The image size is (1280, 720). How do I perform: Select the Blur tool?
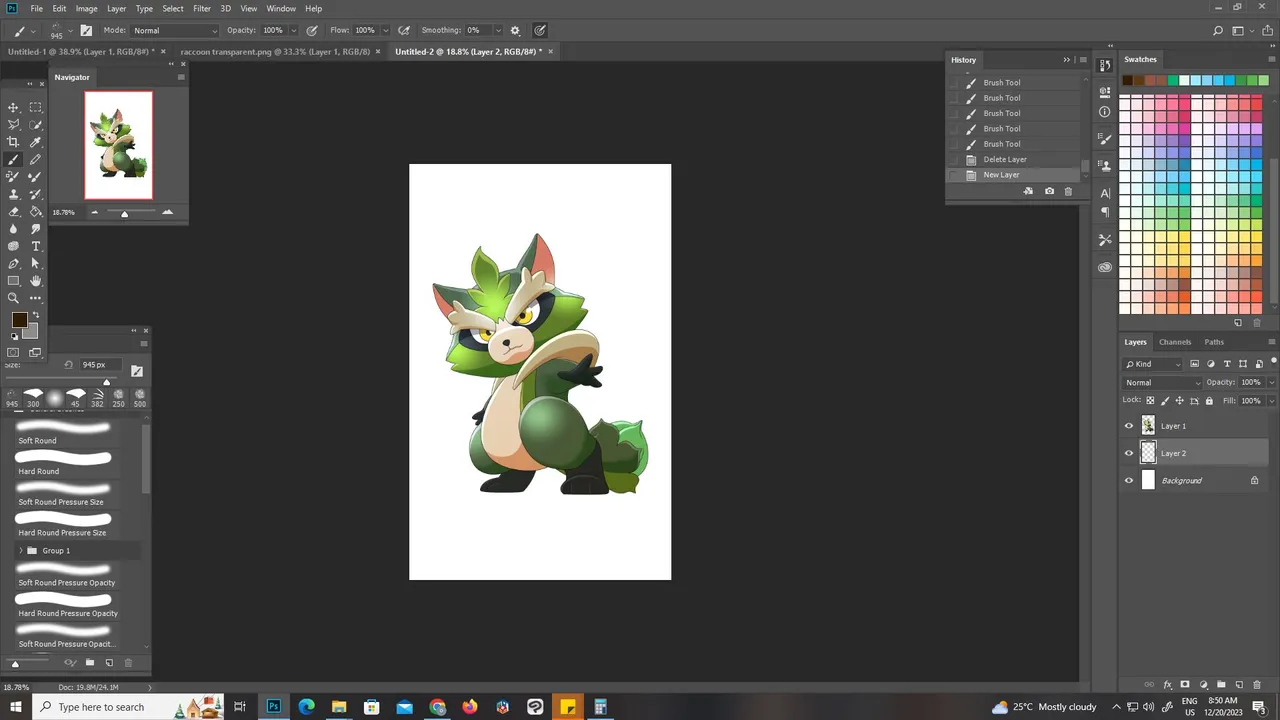pyautogui.click(x=13, y=229)
